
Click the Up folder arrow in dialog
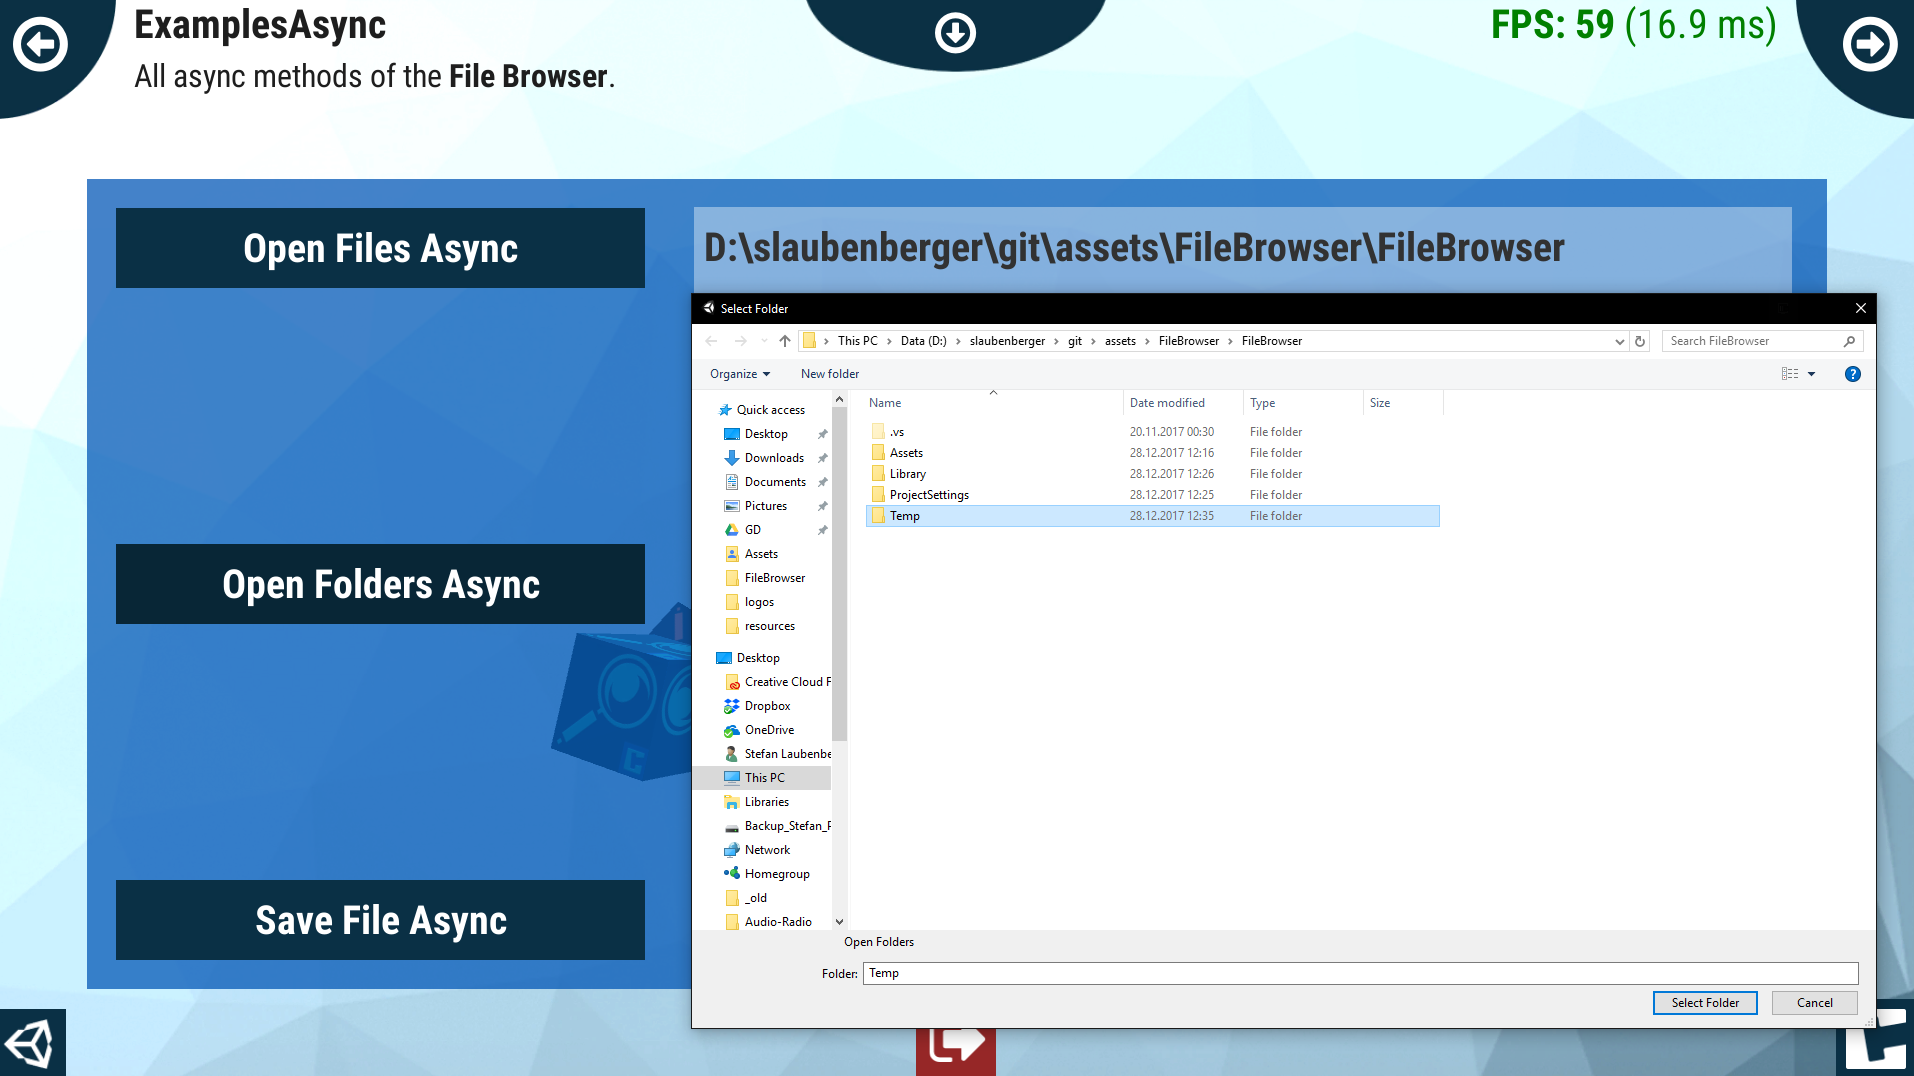[785, 341]
